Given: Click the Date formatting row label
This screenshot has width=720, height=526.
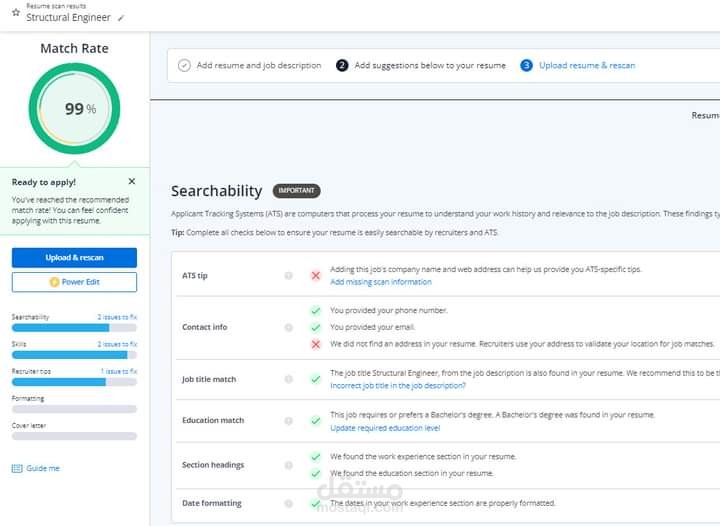Looking at the screenshot, I should pos(212,504).
